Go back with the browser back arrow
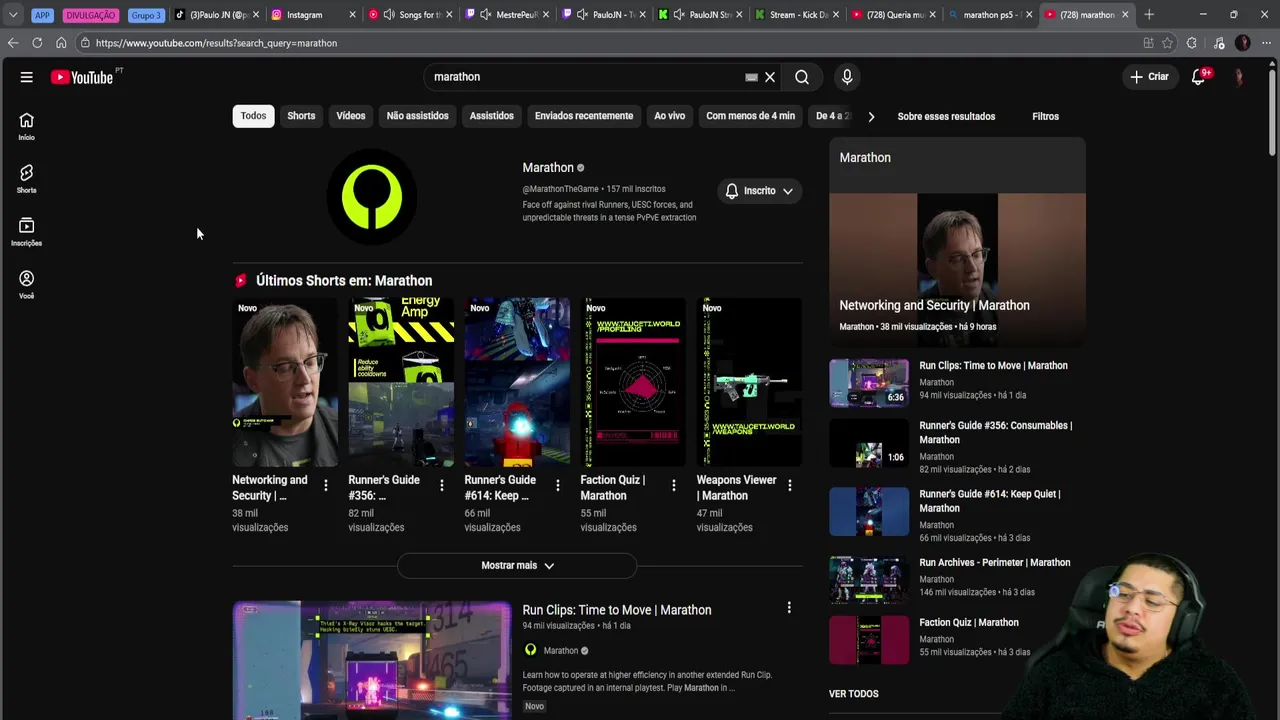Image resolution: width=1280 pixels, height=720 pixels. pos(13,43)
